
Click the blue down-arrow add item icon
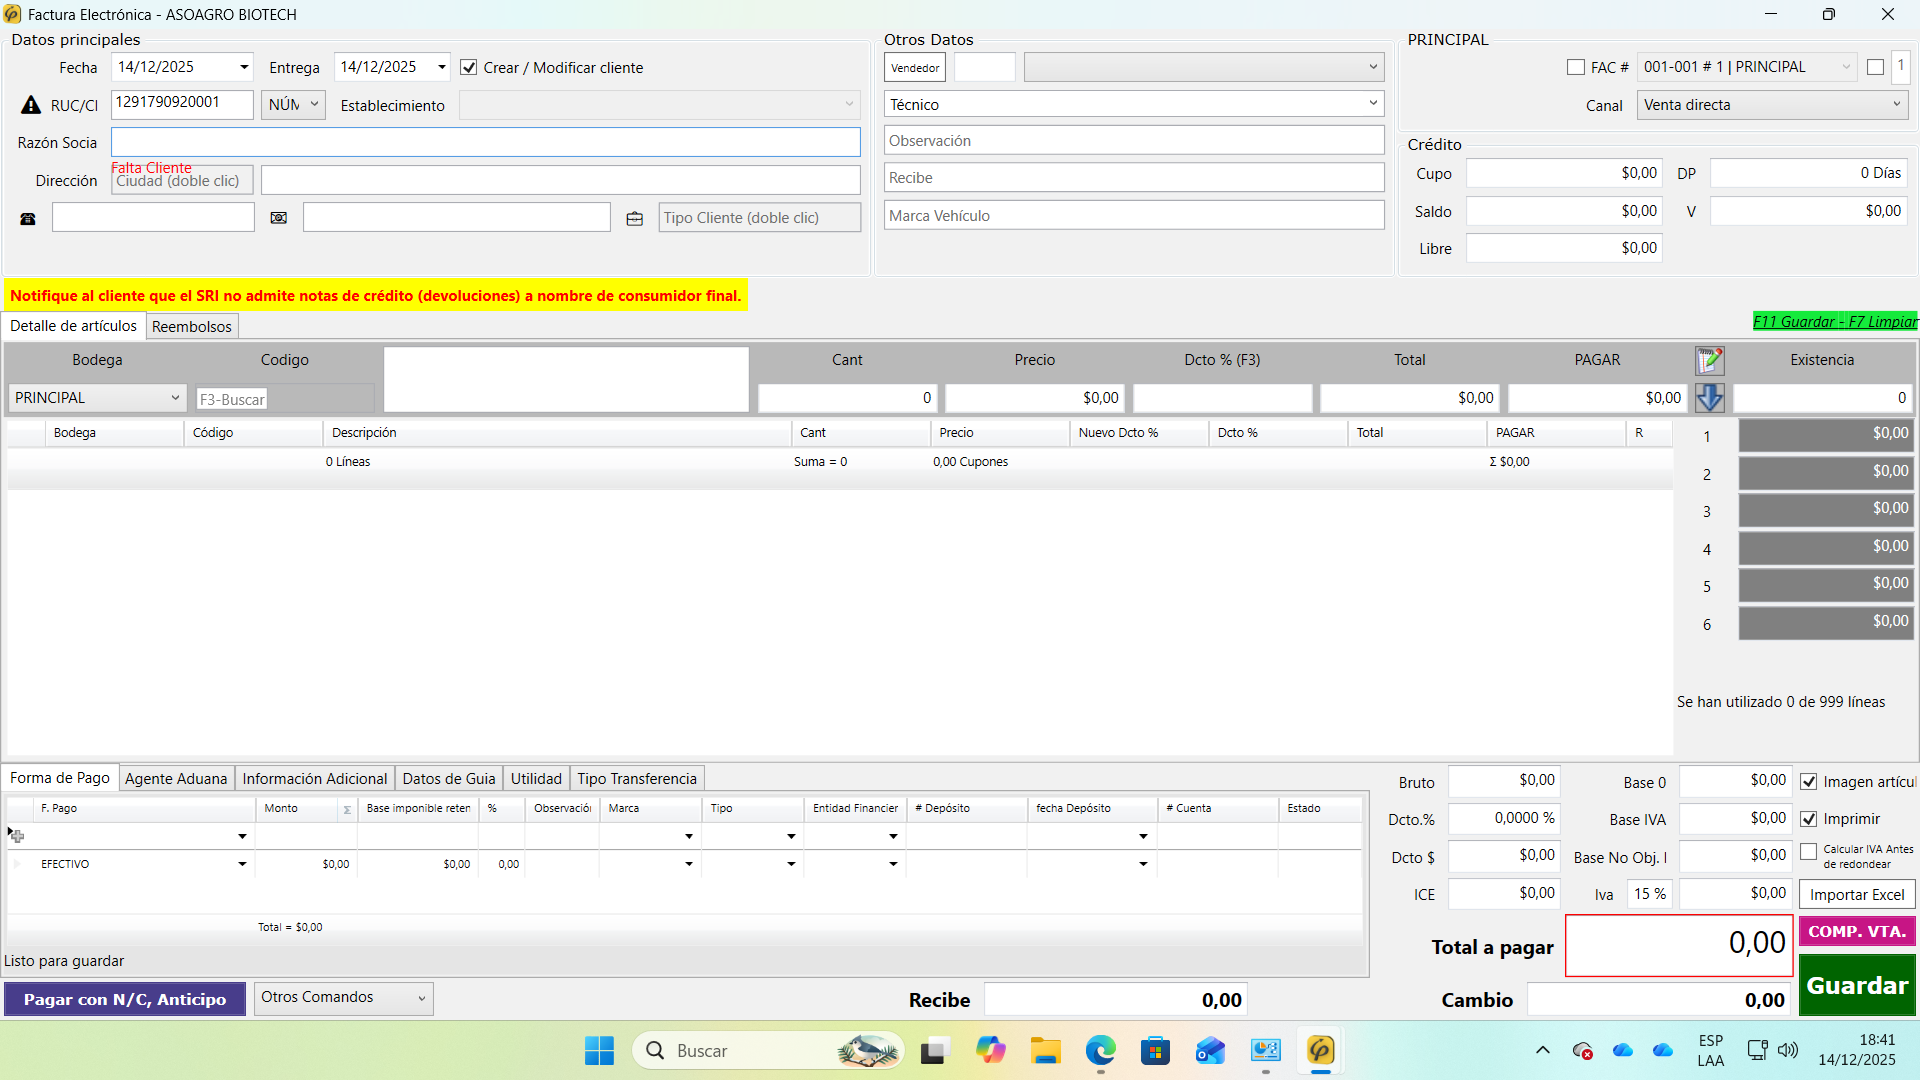(x=1709, y=398)
